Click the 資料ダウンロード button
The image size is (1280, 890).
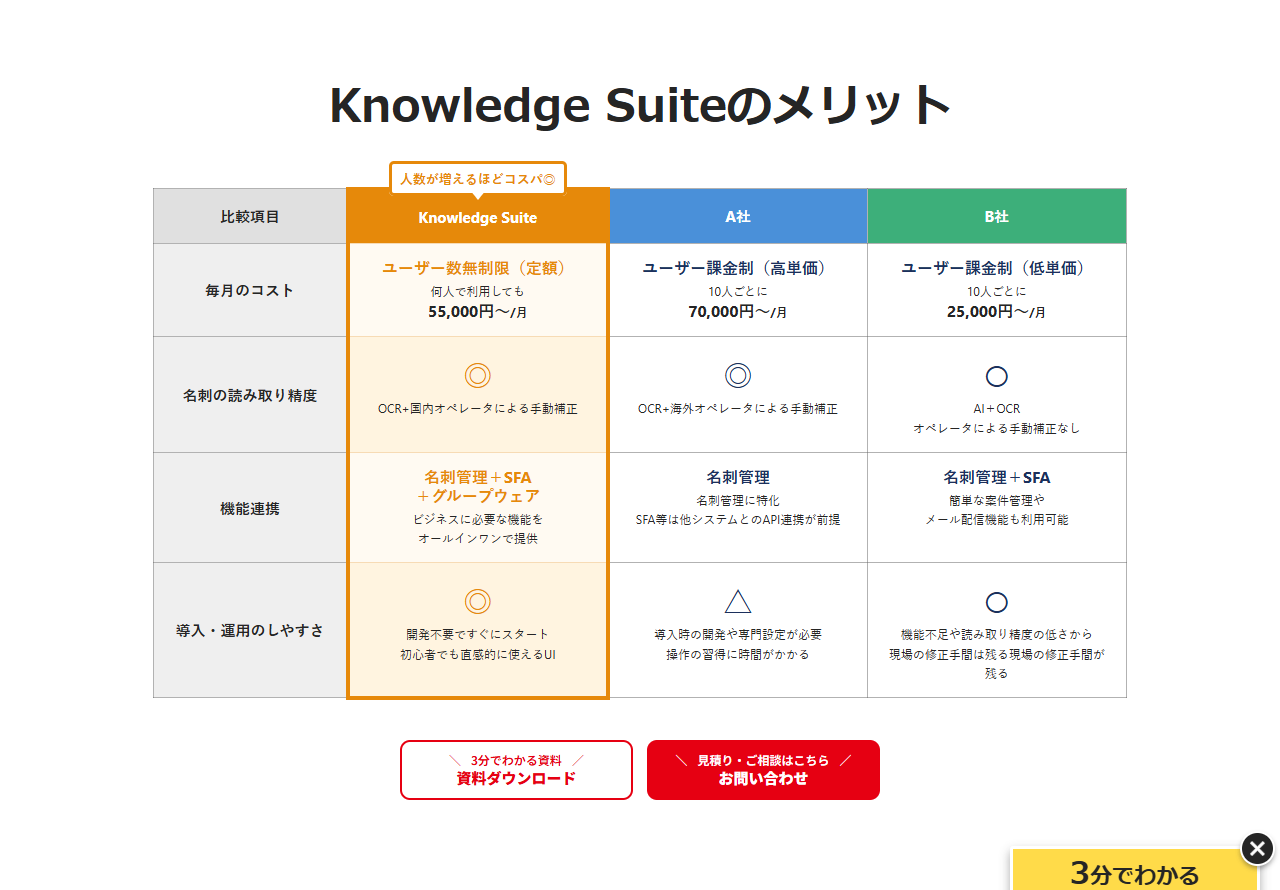[516, 770]
